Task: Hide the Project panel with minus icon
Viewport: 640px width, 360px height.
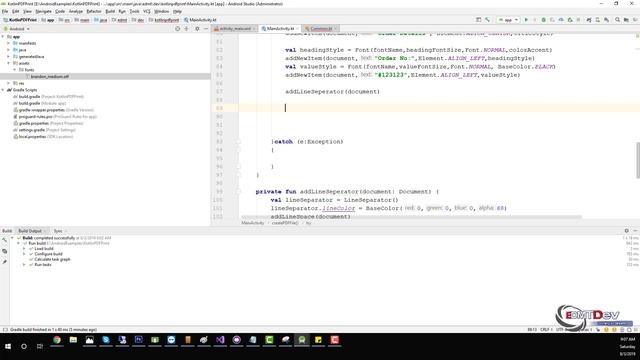Action: [206, 29]
